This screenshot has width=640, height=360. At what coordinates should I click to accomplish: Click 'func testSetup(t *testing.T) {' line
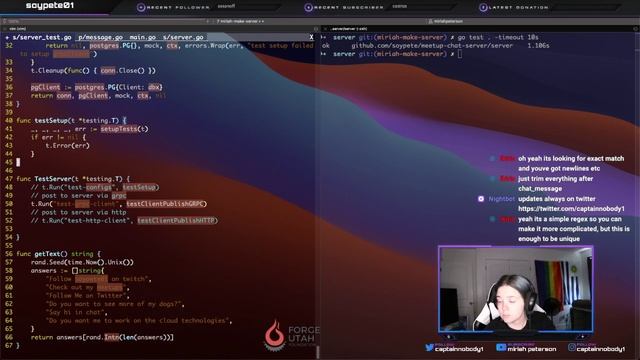pyautogui.click(x=71, y=120)
